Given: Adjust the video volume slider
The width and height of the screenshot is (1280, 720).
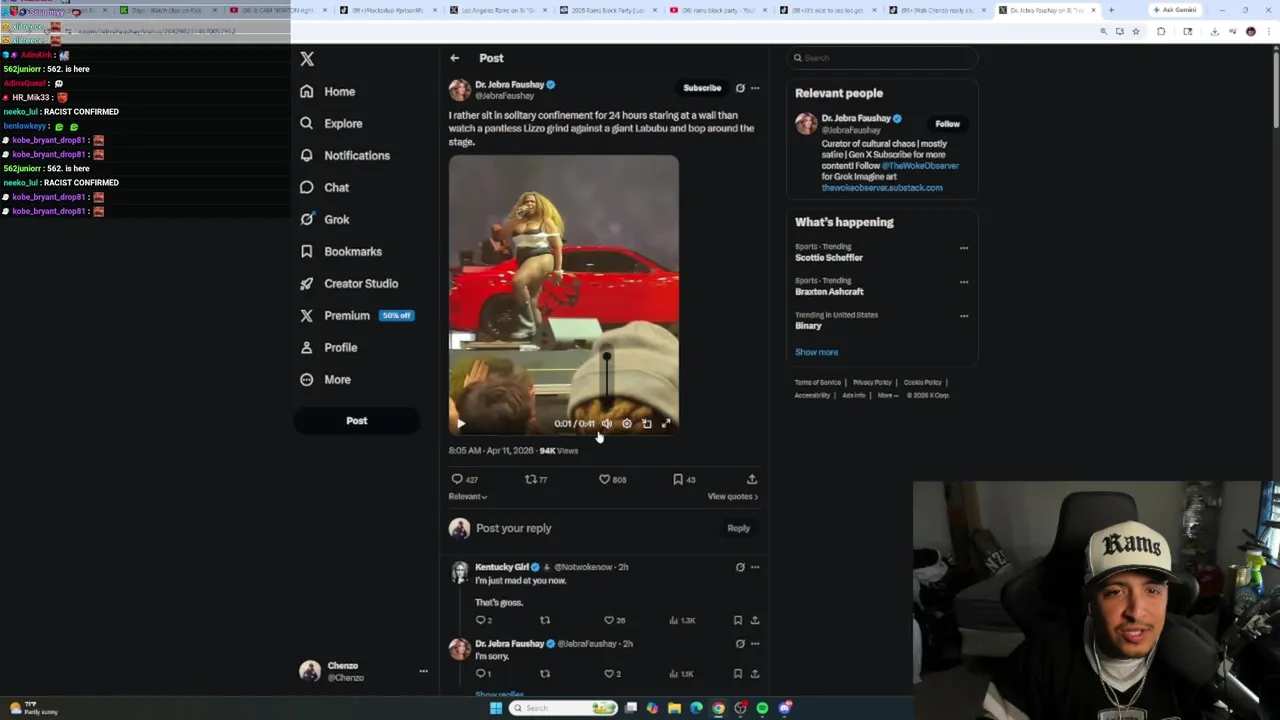Looking at the screenshot, I should (607, 378).
